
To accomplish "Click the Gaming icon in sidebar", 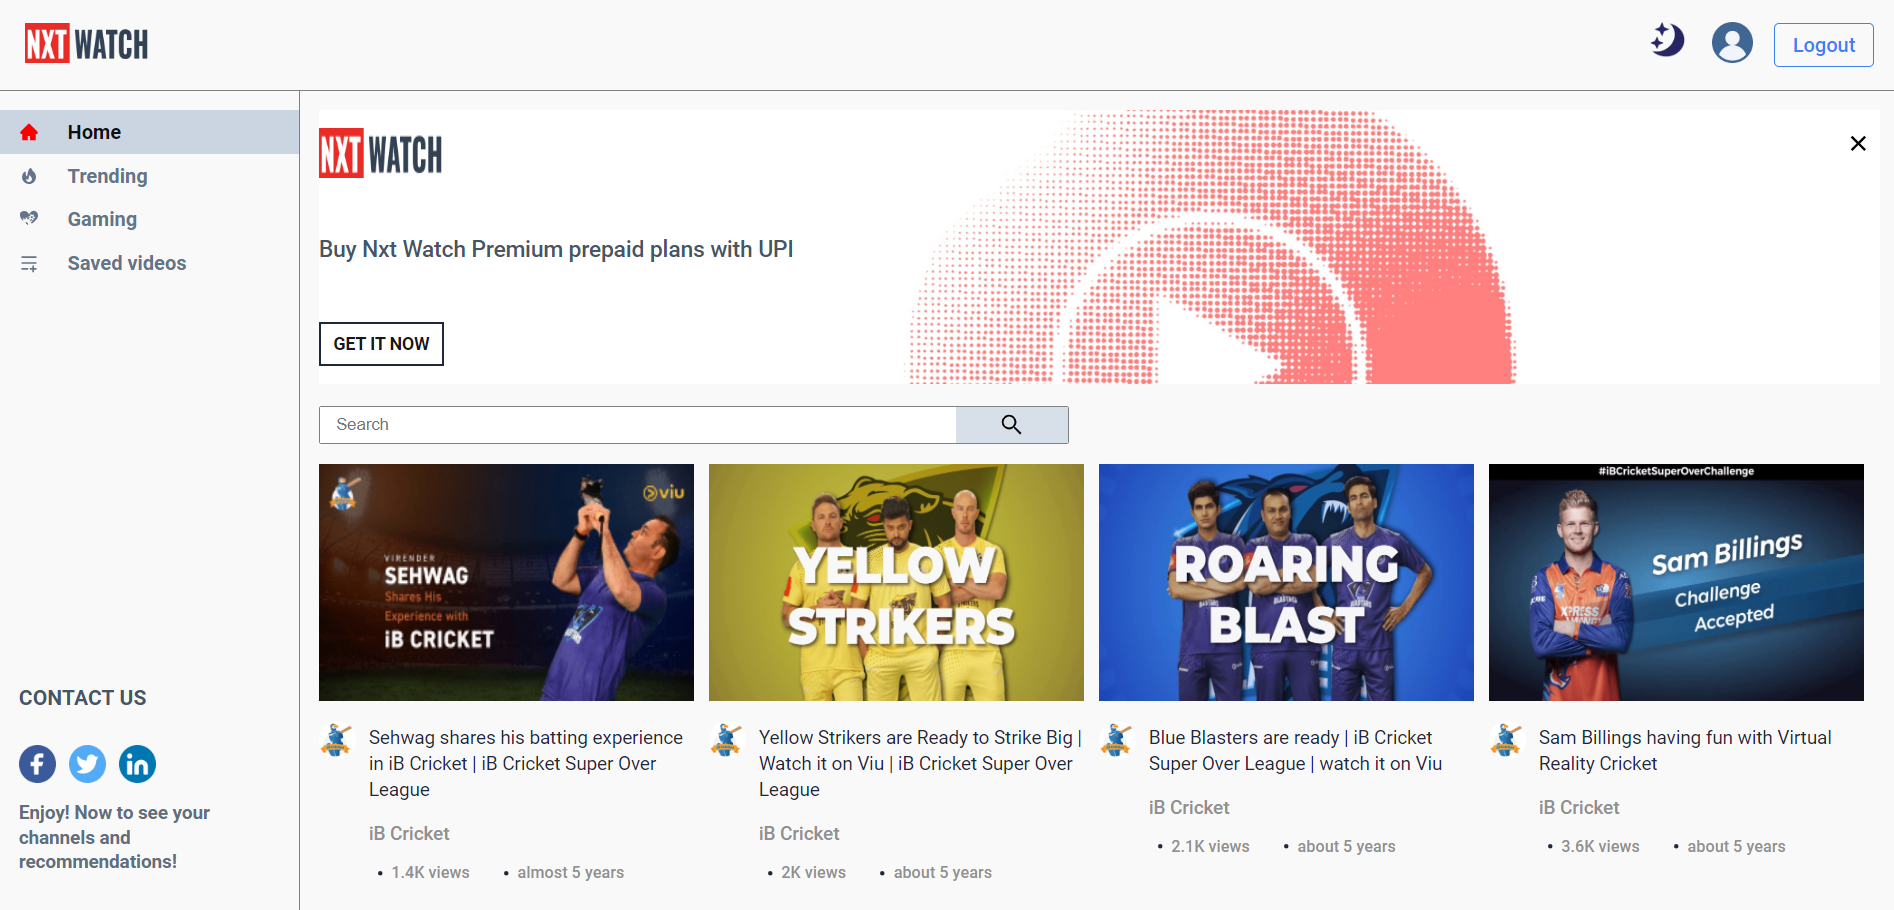I will click(x=29, y=218).
